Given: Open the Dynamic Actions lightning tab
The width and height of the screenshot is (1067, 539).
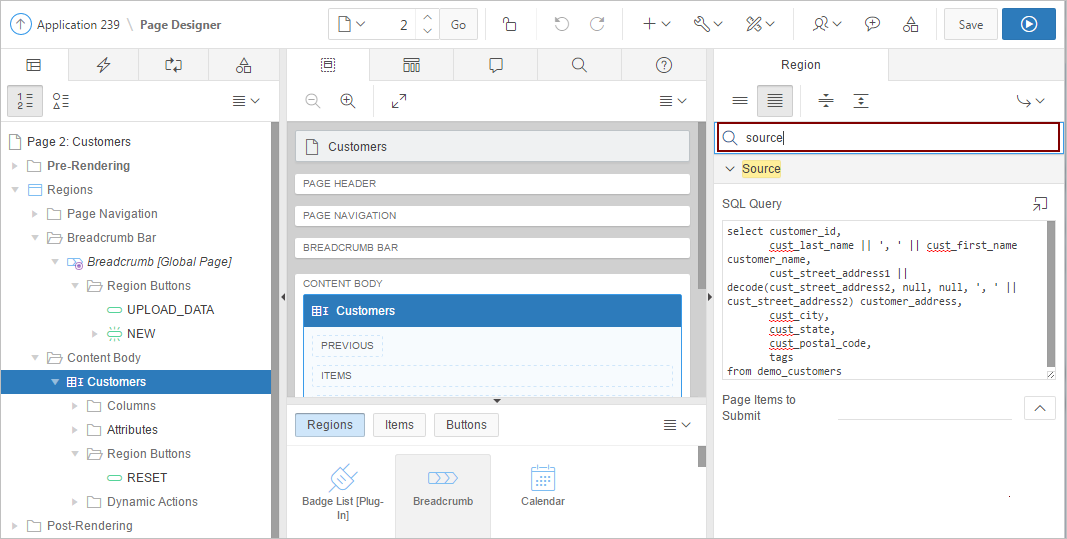Looking at the screenshot, I should tap(104, 65).
